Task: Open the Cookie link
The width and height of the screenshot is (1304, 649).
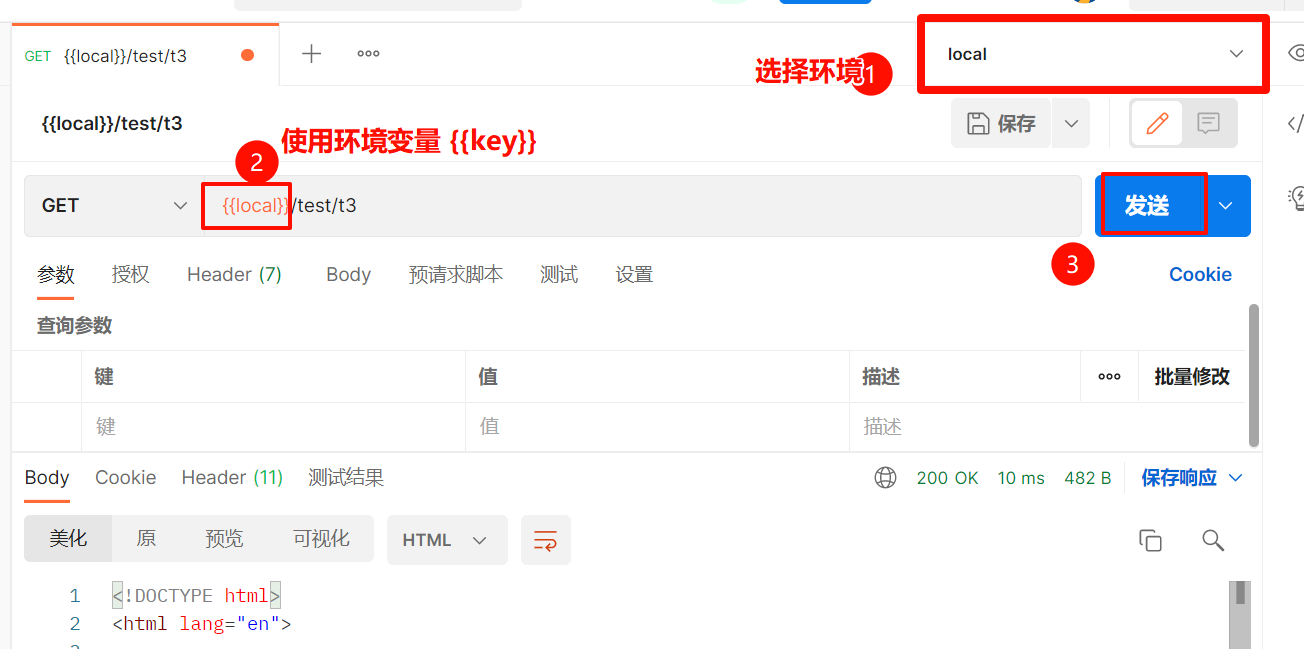Action: (1200, 275)
